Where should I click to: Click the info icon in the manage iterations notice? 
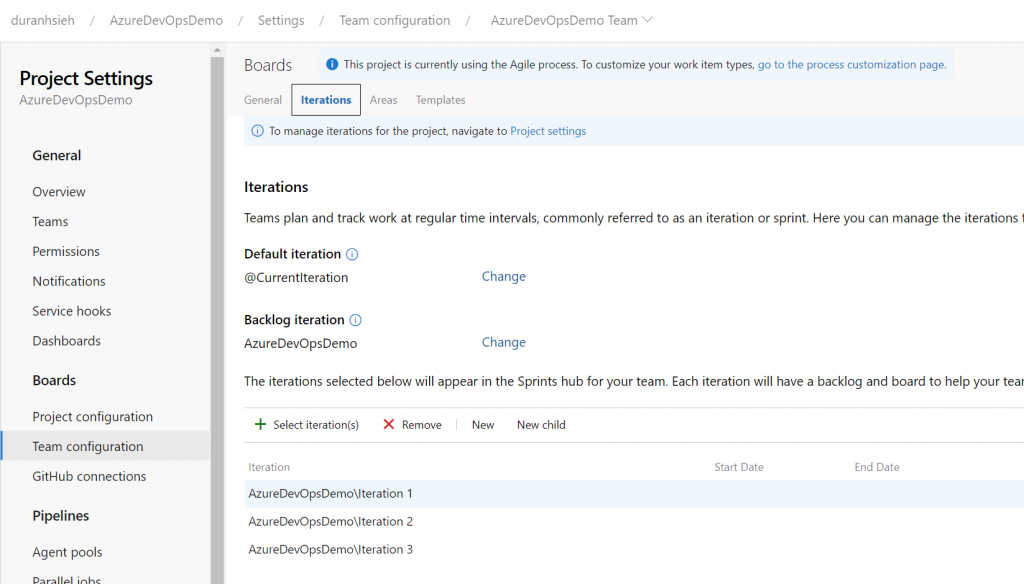coord(257,131)
